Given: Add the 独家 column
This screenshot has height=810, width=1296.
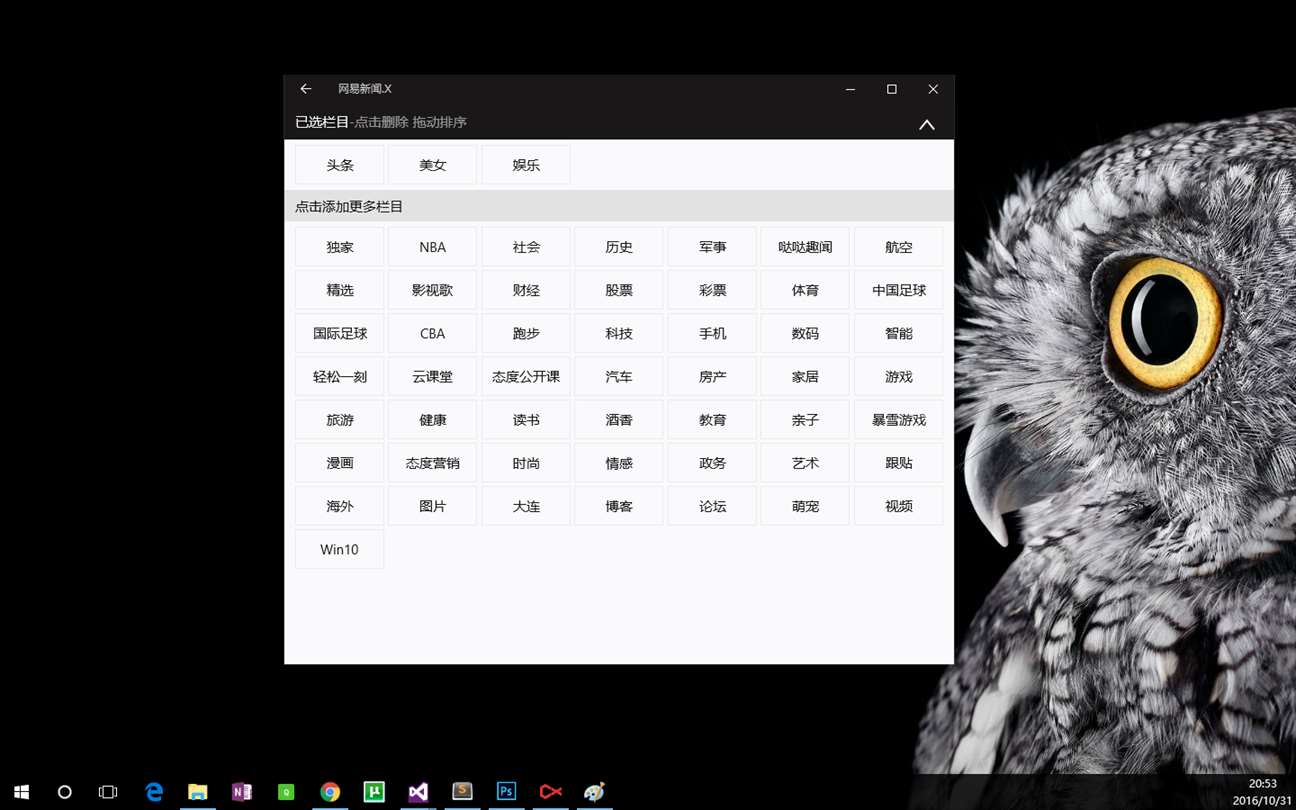Looking at the screenshot, I should coord(340,247).
